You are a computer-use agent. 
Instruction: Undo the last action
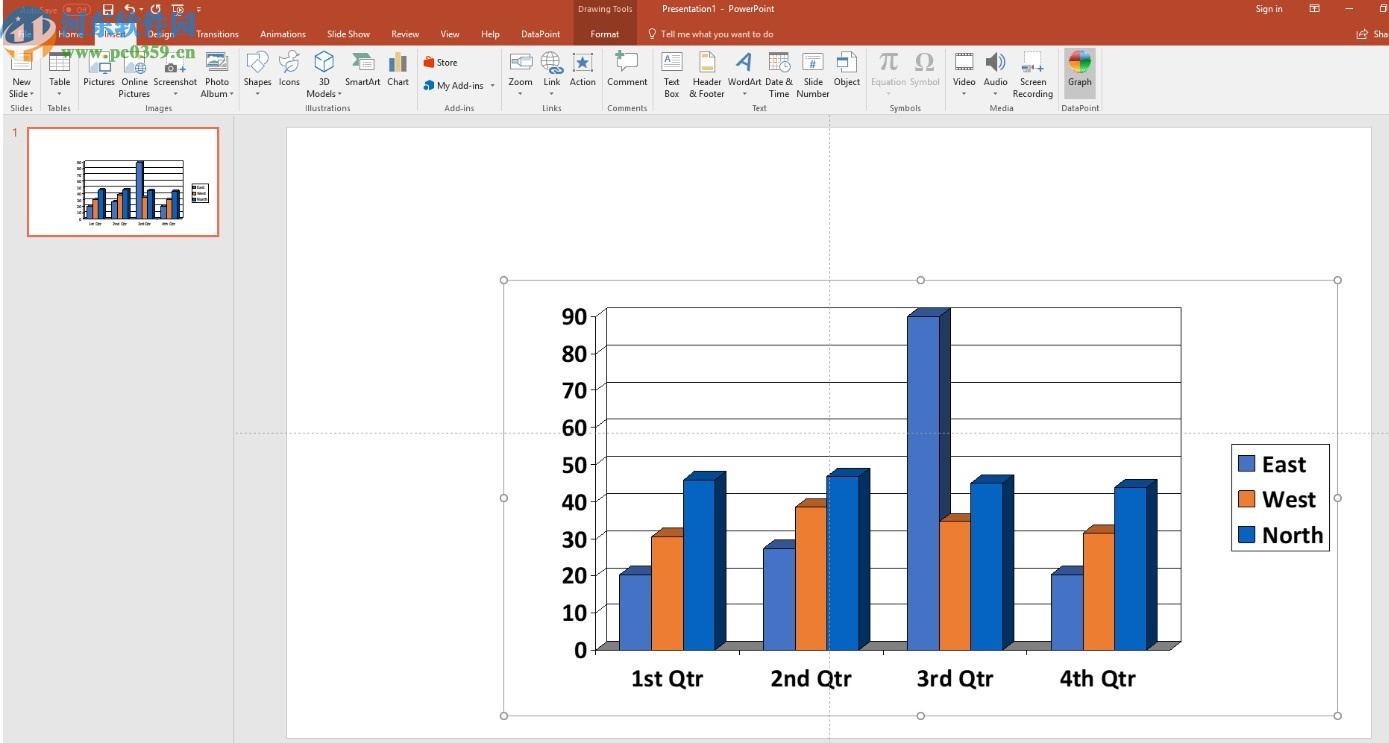129,9
